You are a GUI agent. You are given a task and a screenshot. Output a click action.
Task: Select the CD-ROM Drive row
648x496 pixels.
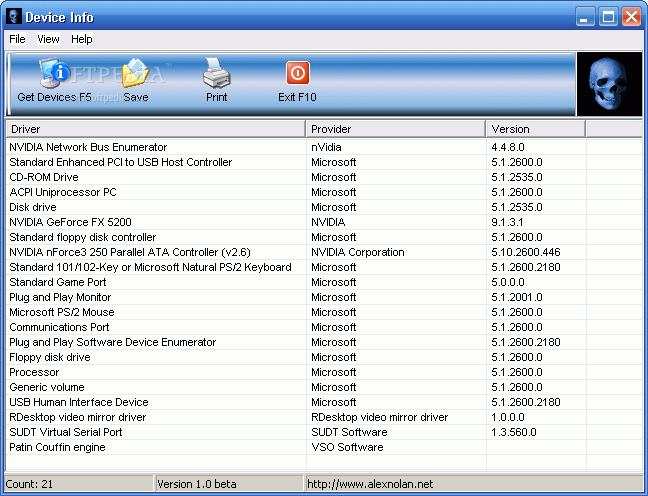pyautogui.click(x=44, y=177)
